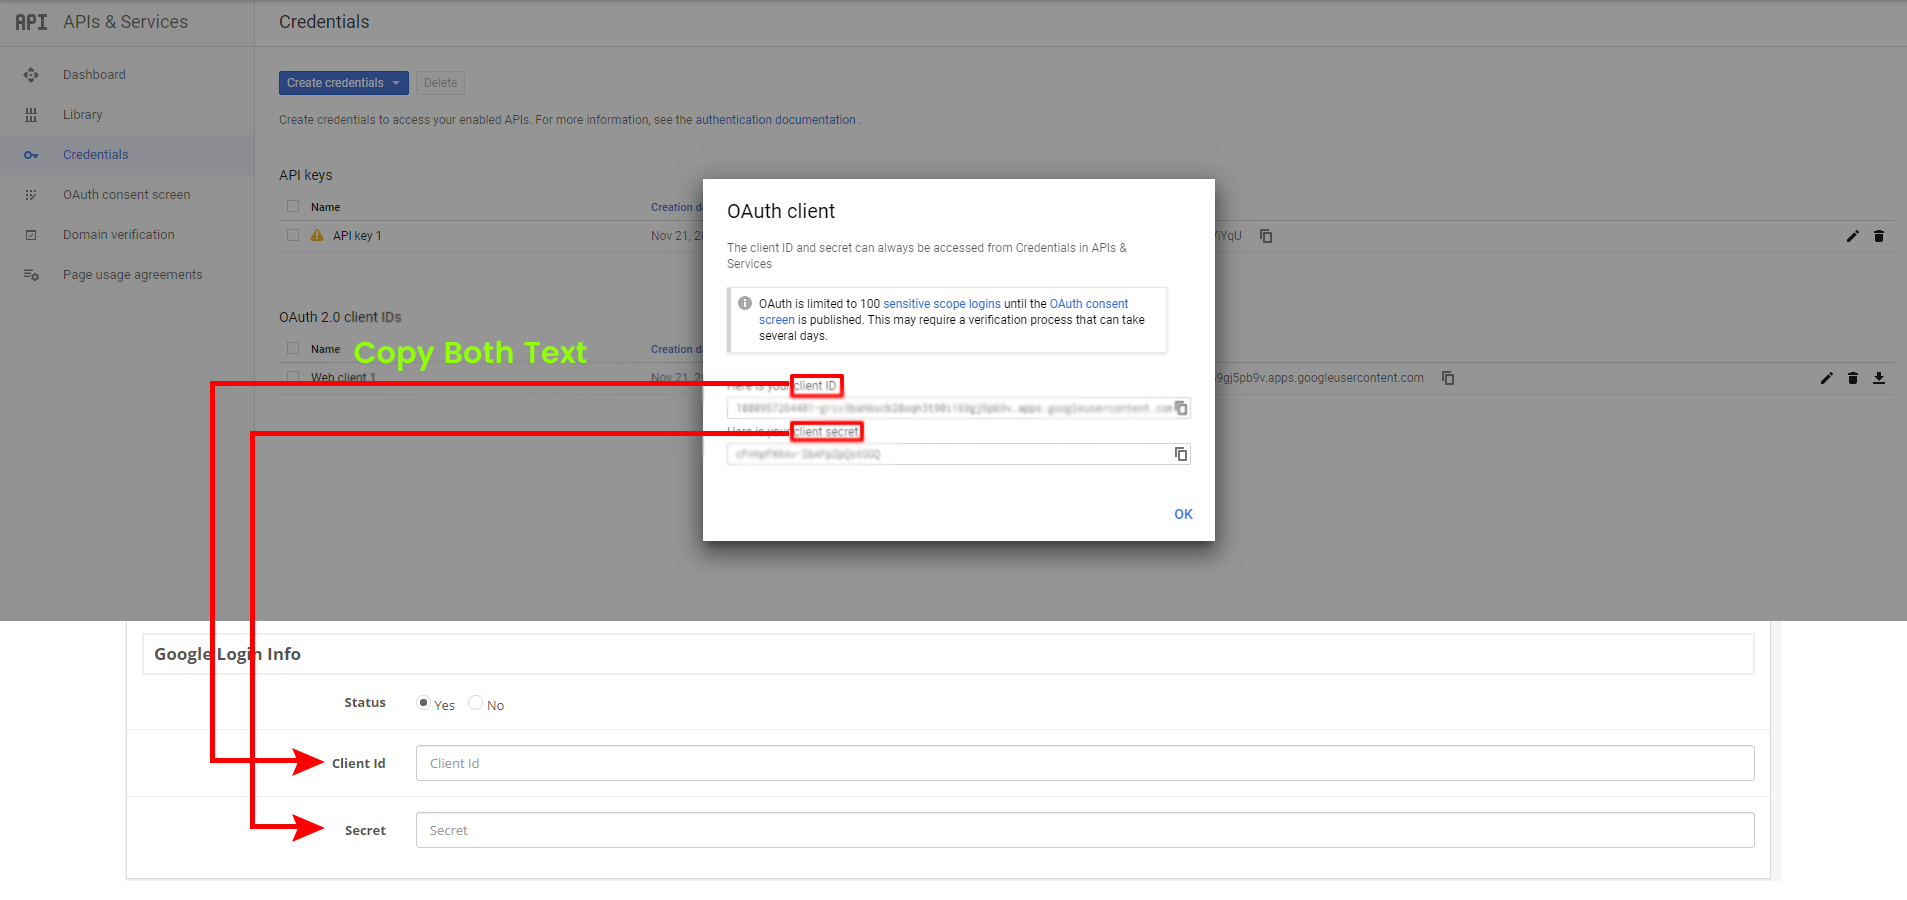The width and height of the screenshot is (1907, 900).
Task: Delete API key 1 with trash icon
Action: click(1879, 236)
